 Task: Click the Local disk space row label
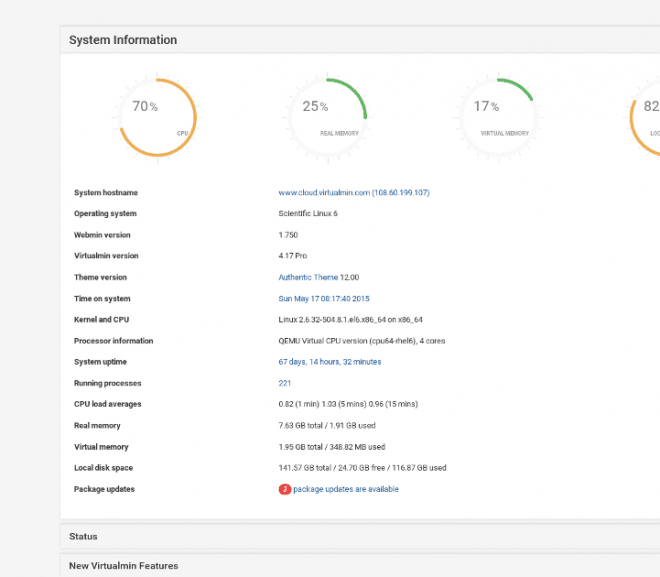click(x=103, y=468)
